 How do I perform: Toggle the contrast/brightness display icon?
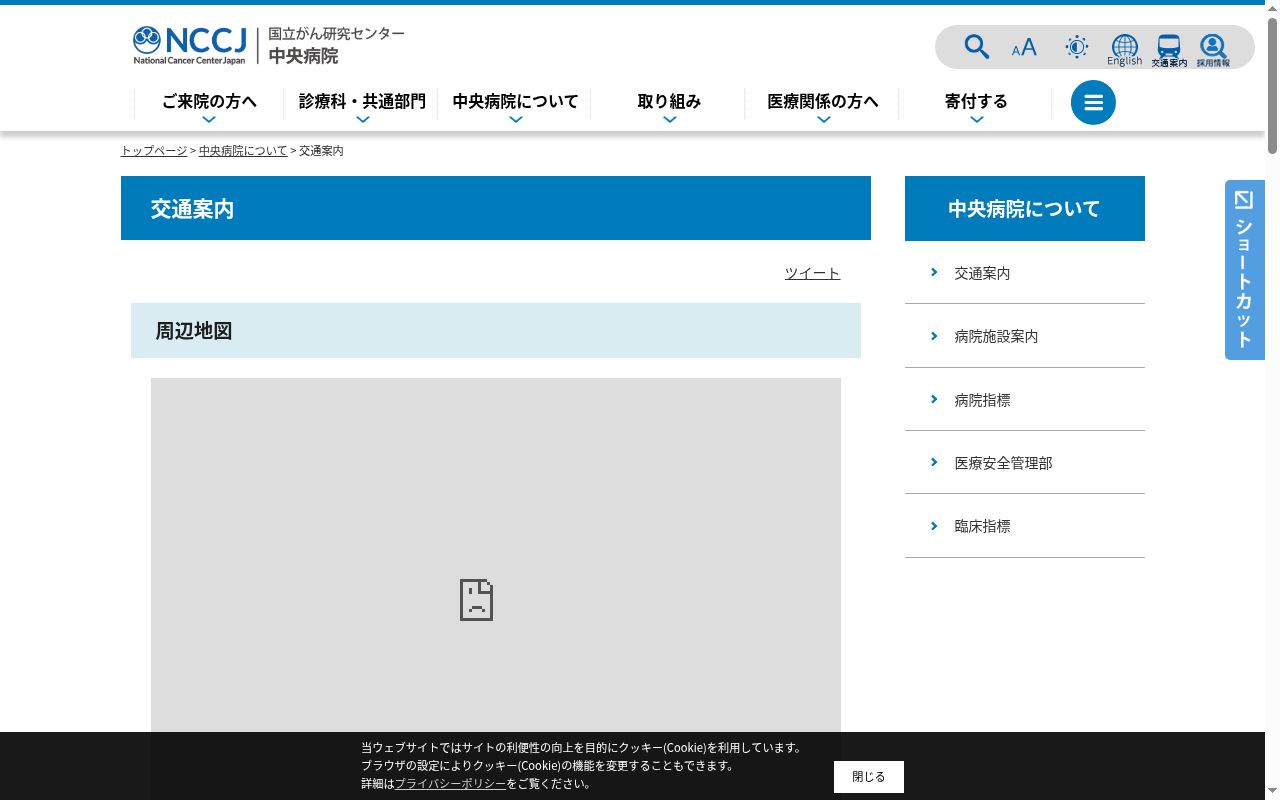pos(1077,47)
